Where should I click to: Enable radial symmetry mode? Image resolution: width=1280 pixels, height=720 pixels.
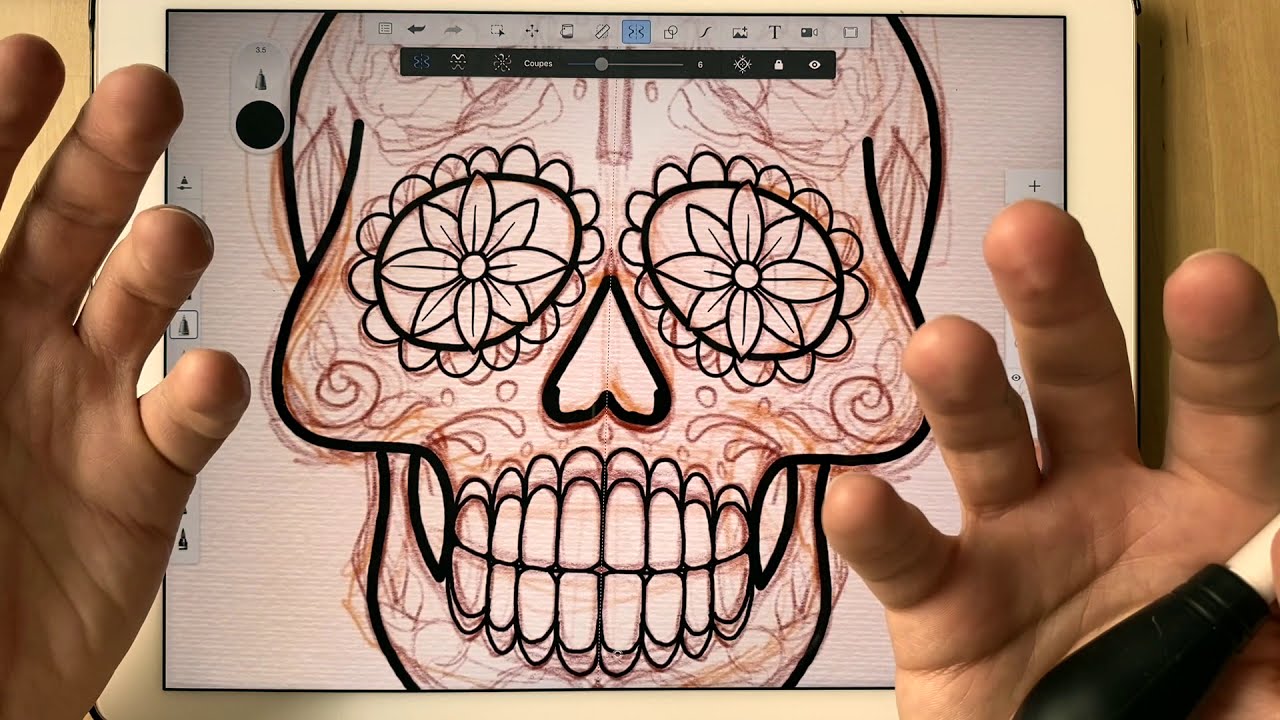tap(501, 63)
